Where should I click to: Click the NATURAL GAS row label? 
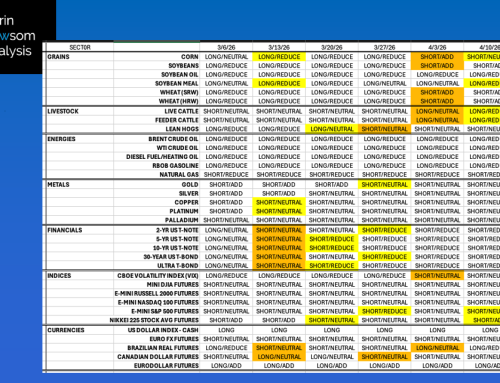(179, 175)
